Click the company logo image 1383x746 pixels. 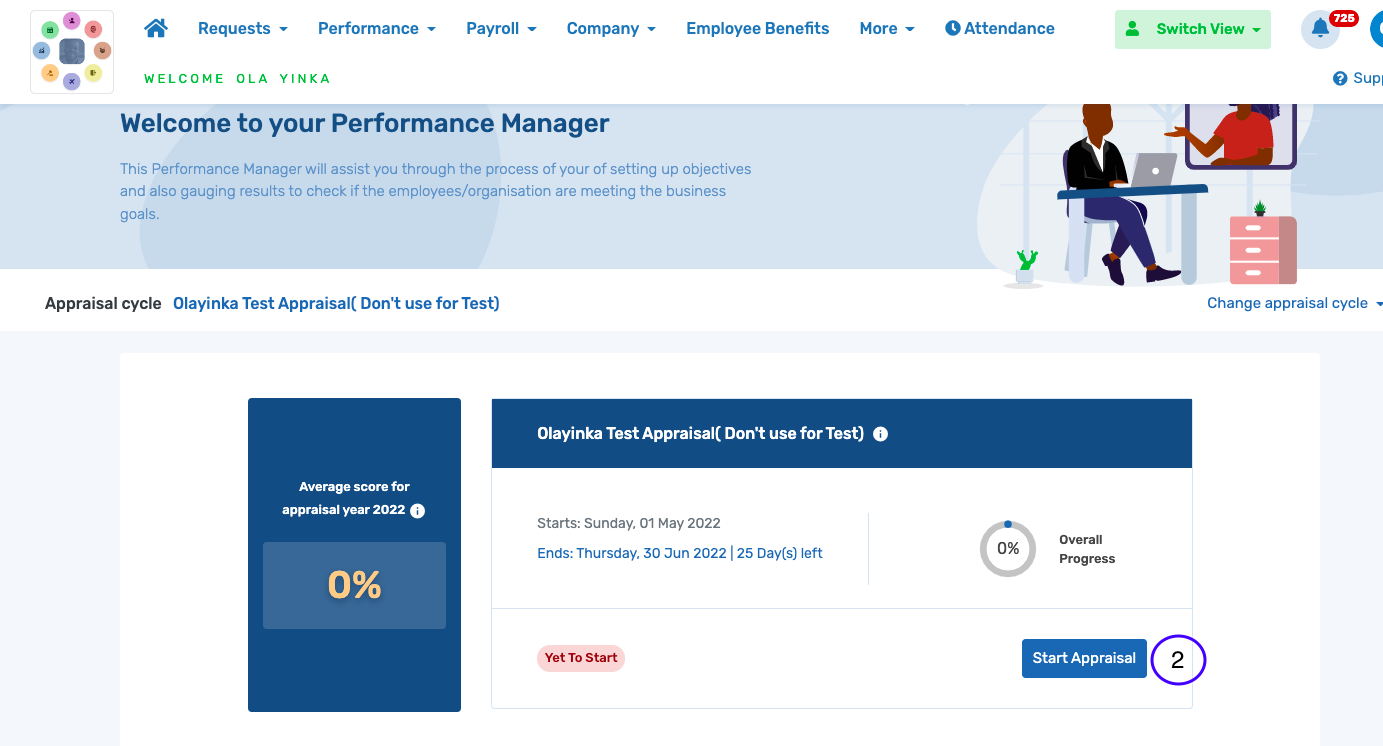click(x=72, y=52)
